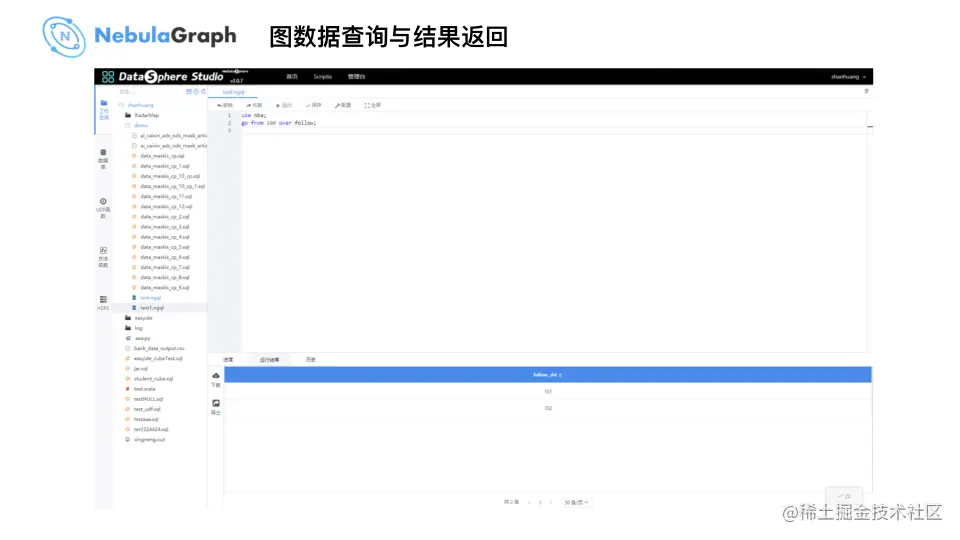This screenshot has height=540, width=960.
Task: Switch to the run results tab
Action: [x=269, y=359]
